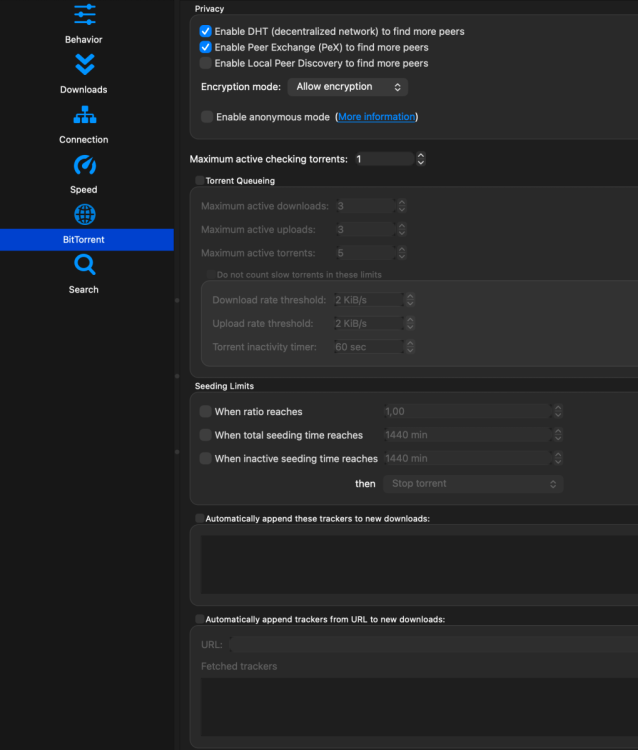Enable the Torrent Queueing checkbox
Image resolution: width=638 pixels, height=750 pixels.
pos(200,180)
